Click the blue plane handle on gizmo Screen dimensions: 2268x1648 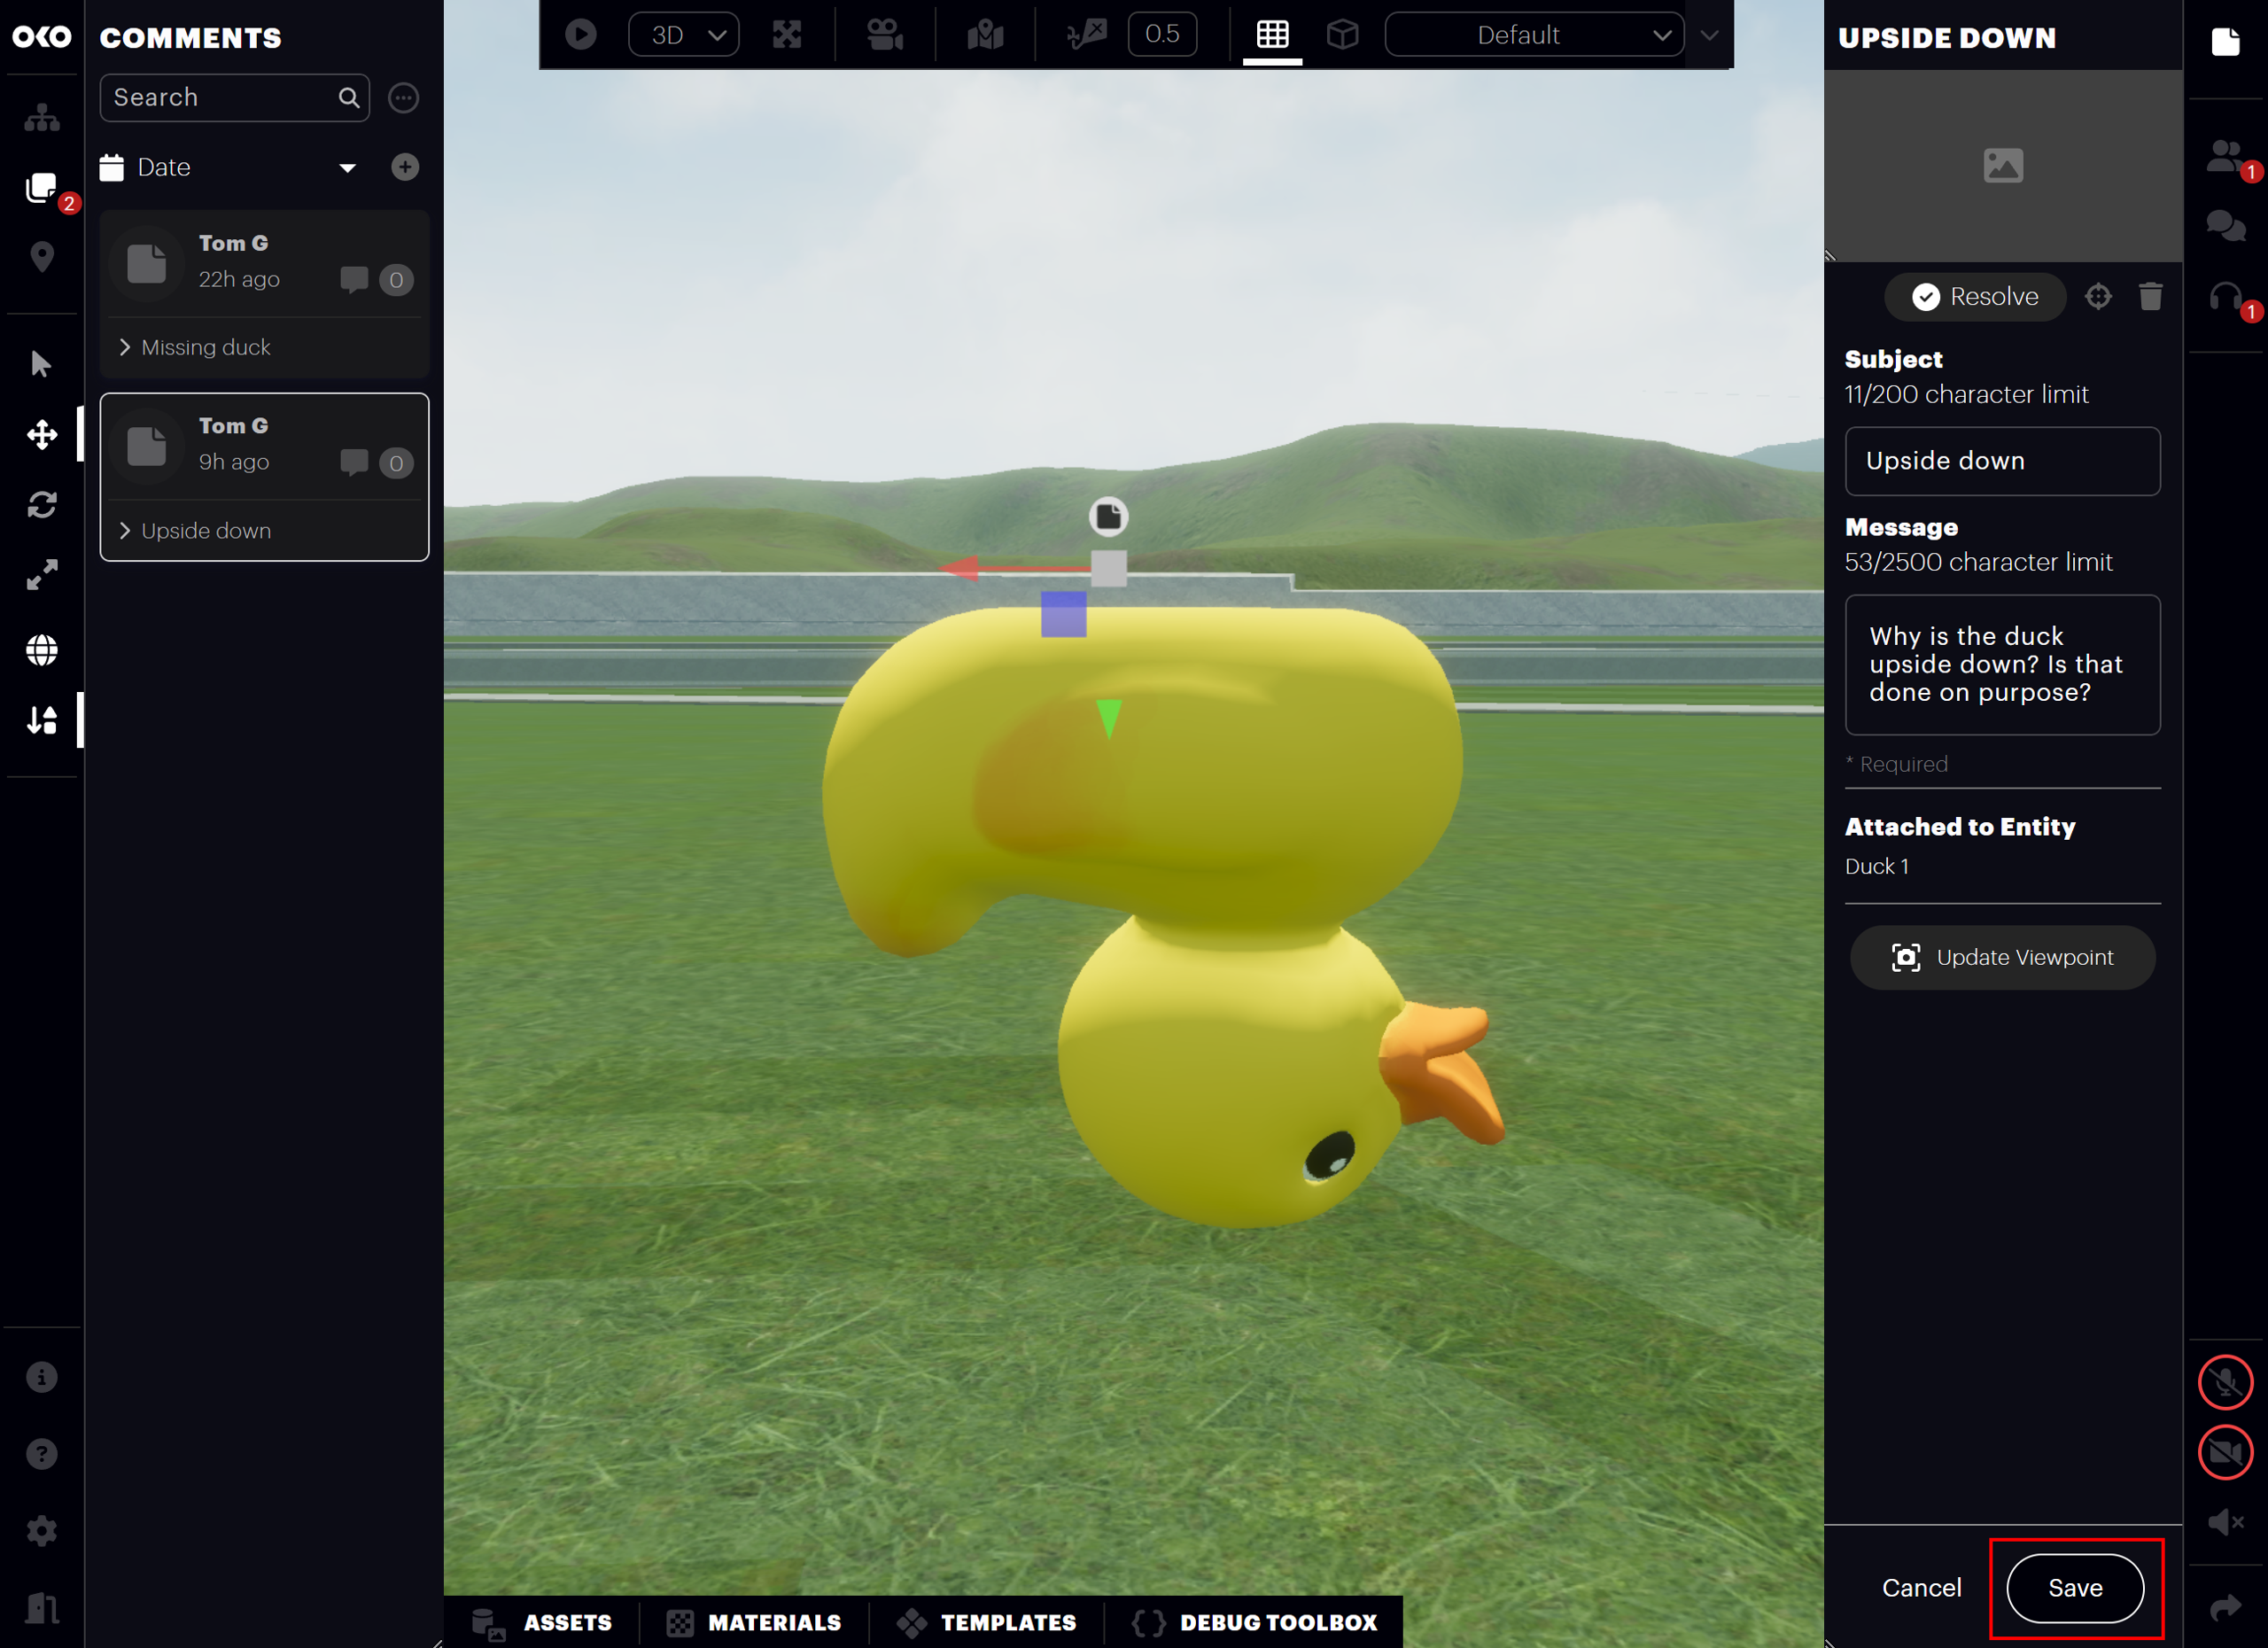point(1063,614)
